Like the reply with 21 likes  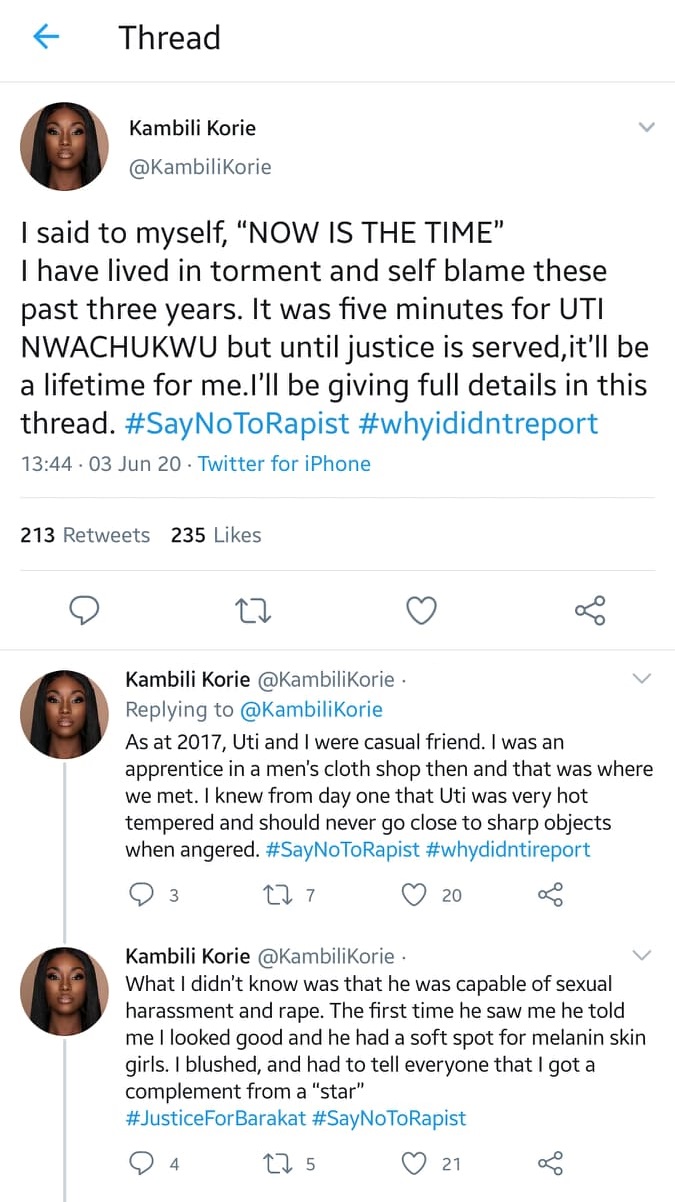tap(414, 1164)
